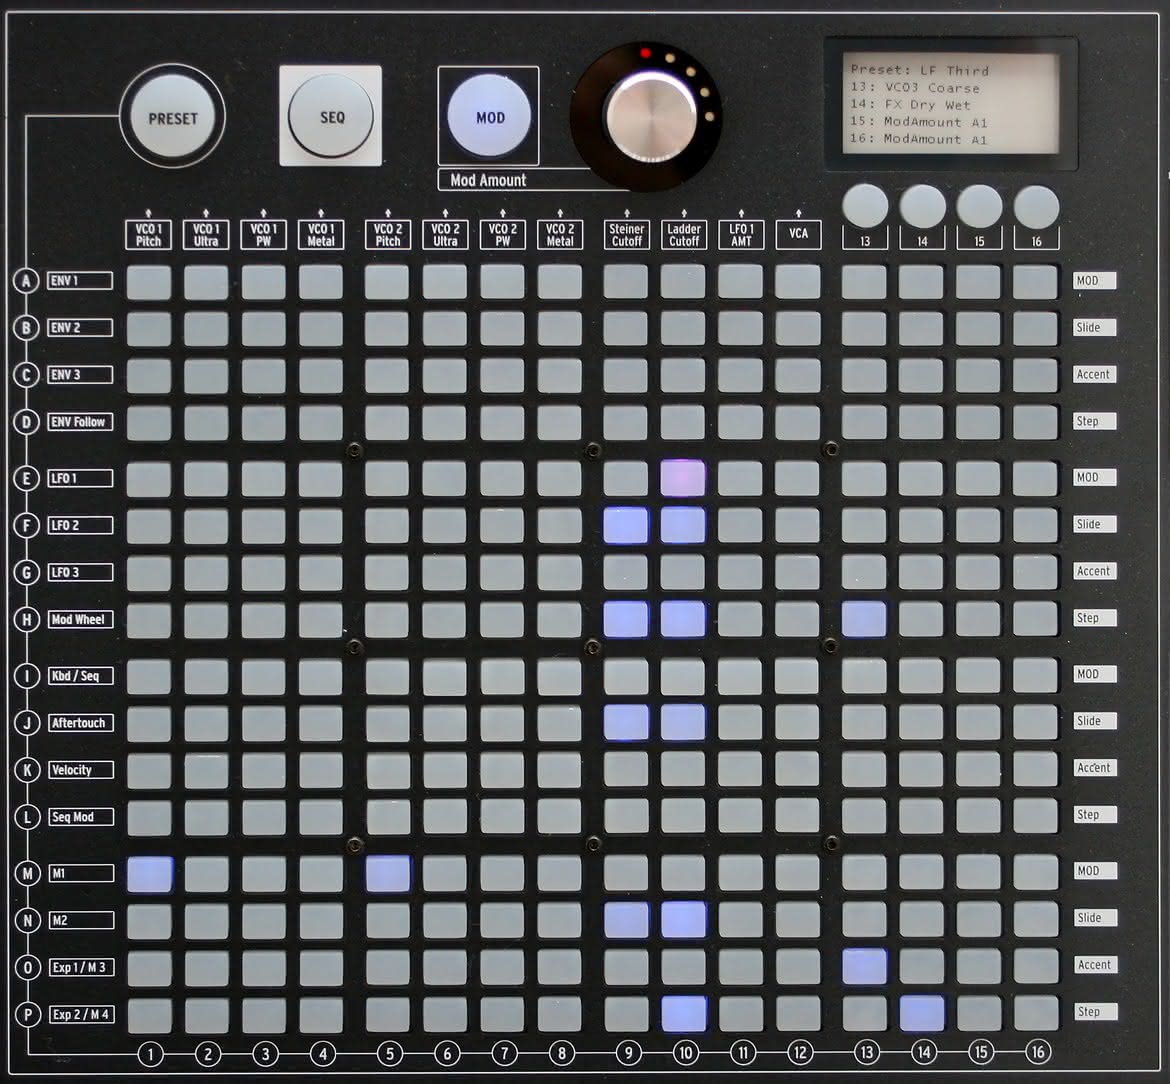Toggle the lit pad routing LFO 2 to Steiner Cutoff
1170x1084 pixels.
pyautogui.click(x=626, y=525)
